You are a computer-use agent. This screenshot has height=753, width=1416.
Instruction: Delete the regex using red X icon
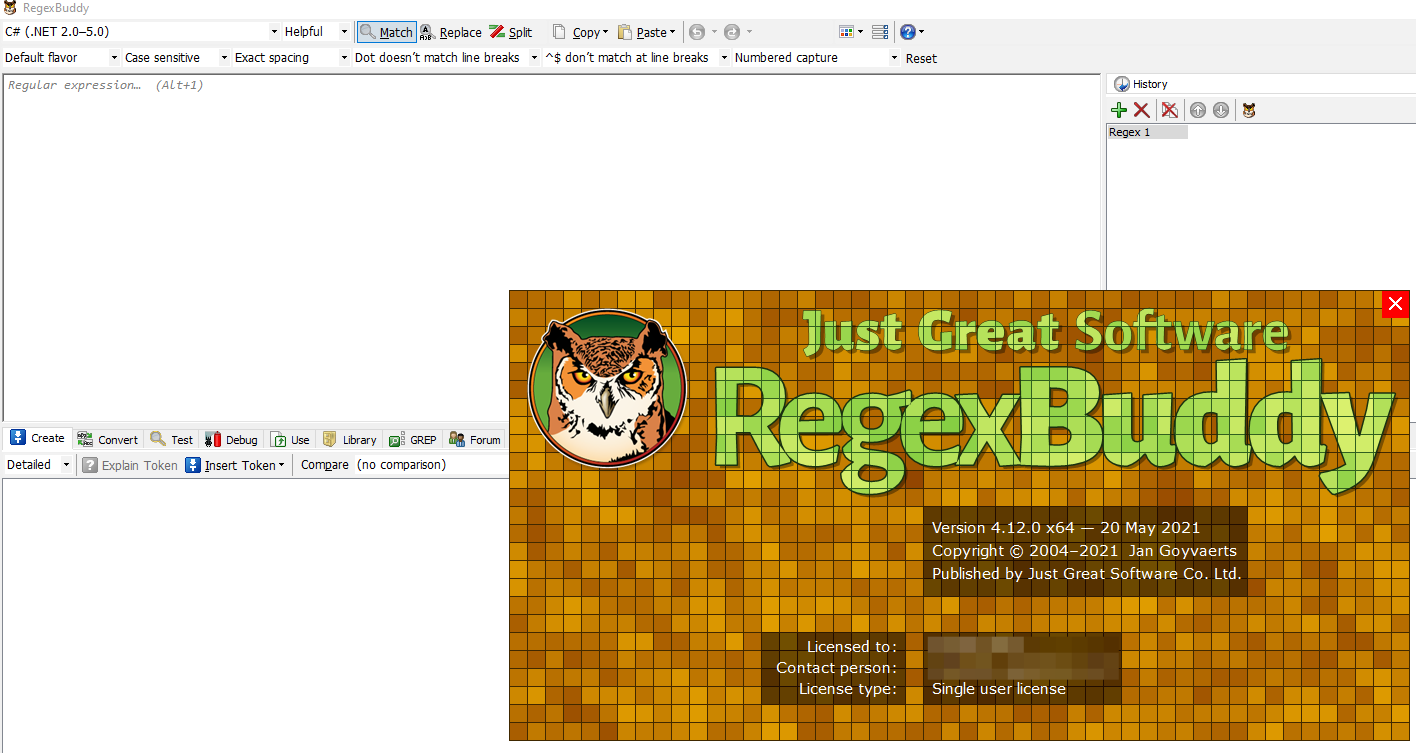click(x=1141, y=110)
